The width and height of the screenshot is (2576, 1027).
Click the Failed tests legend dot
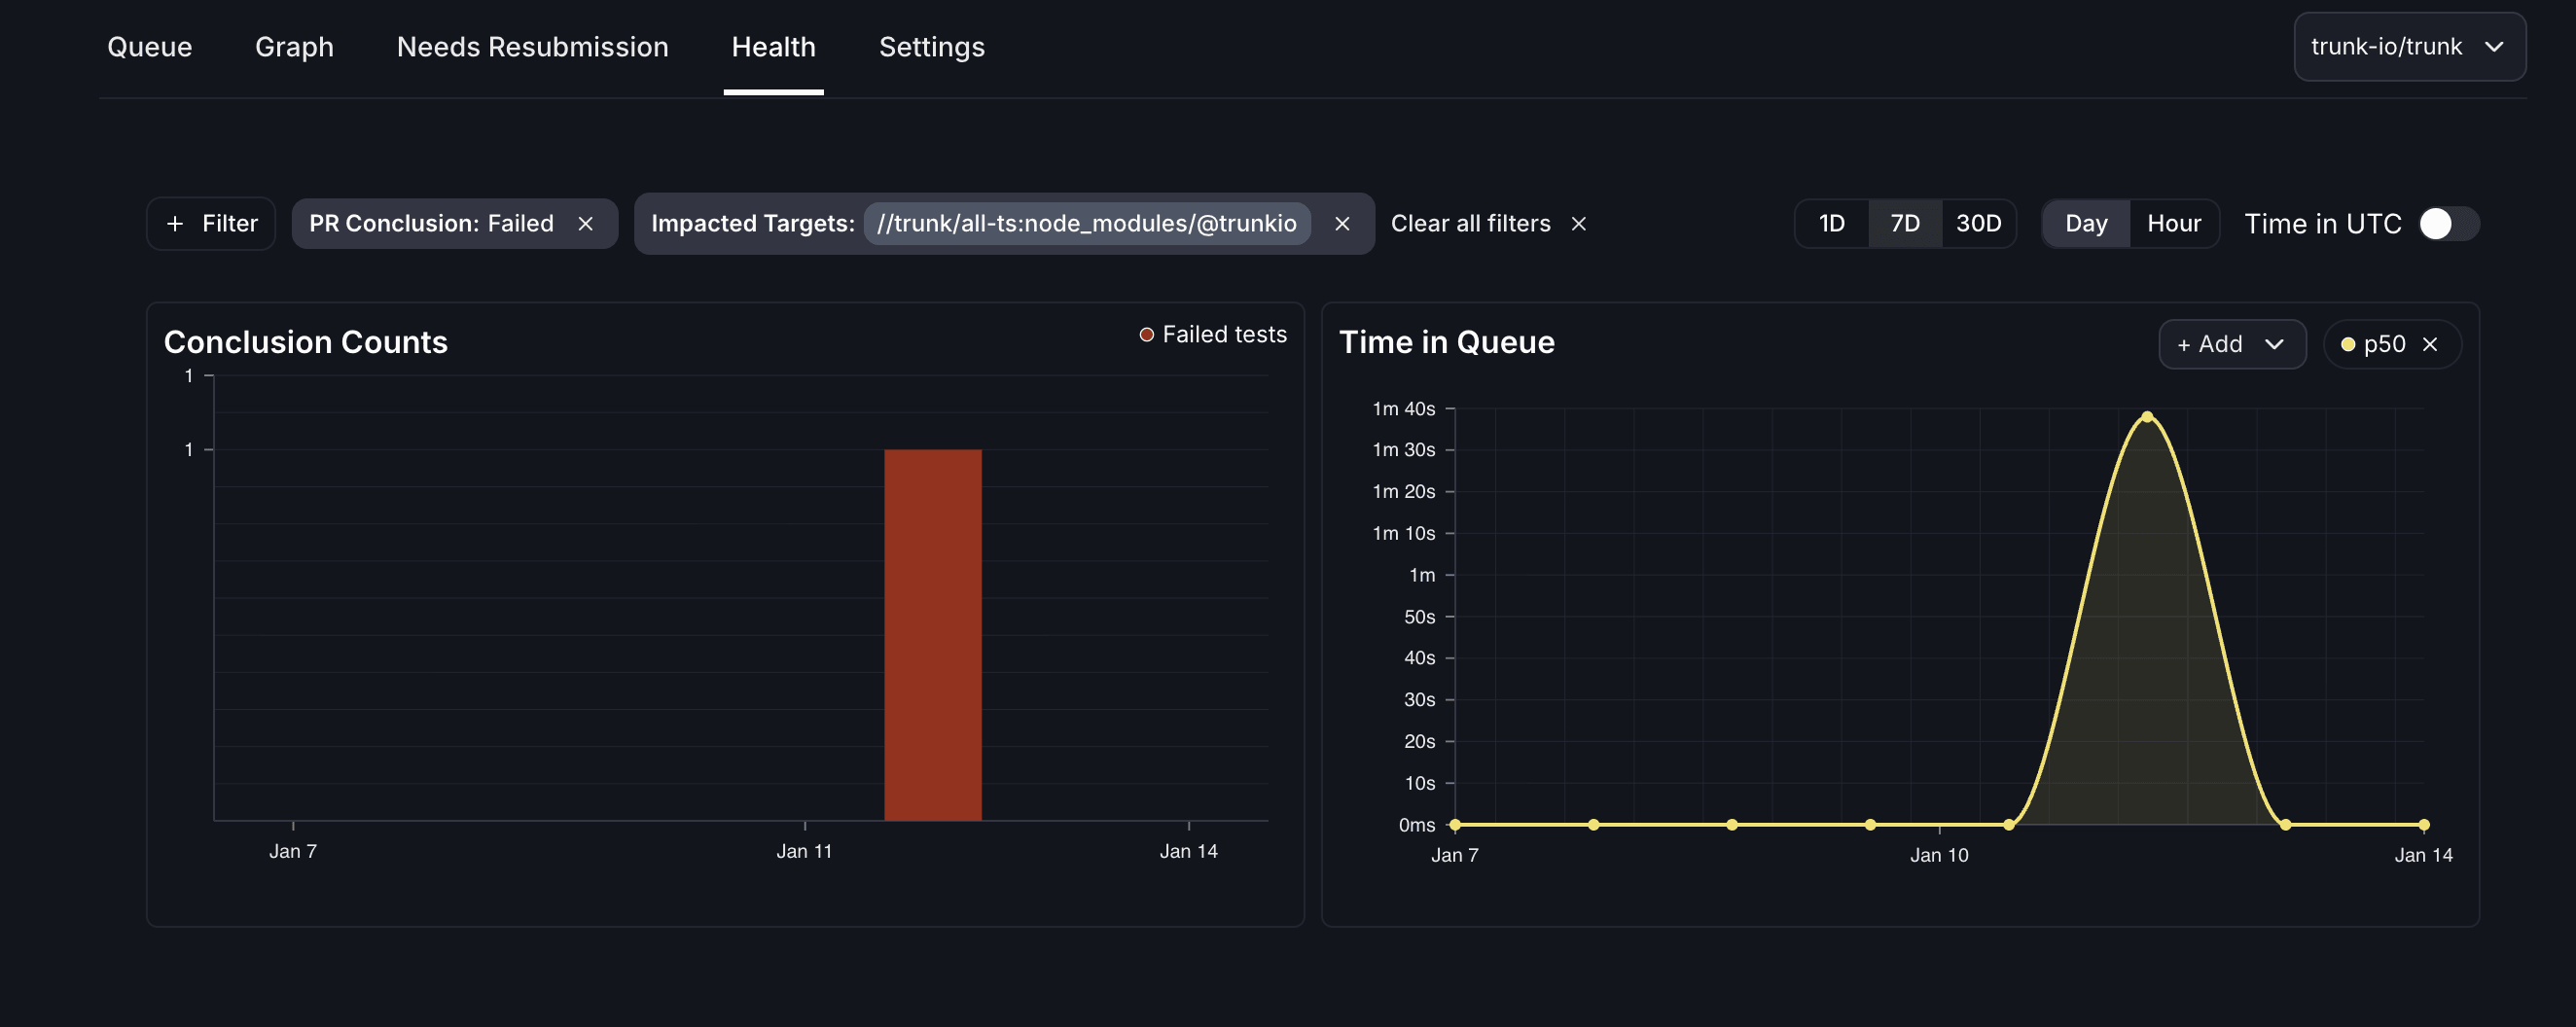tap(1147, 335)
